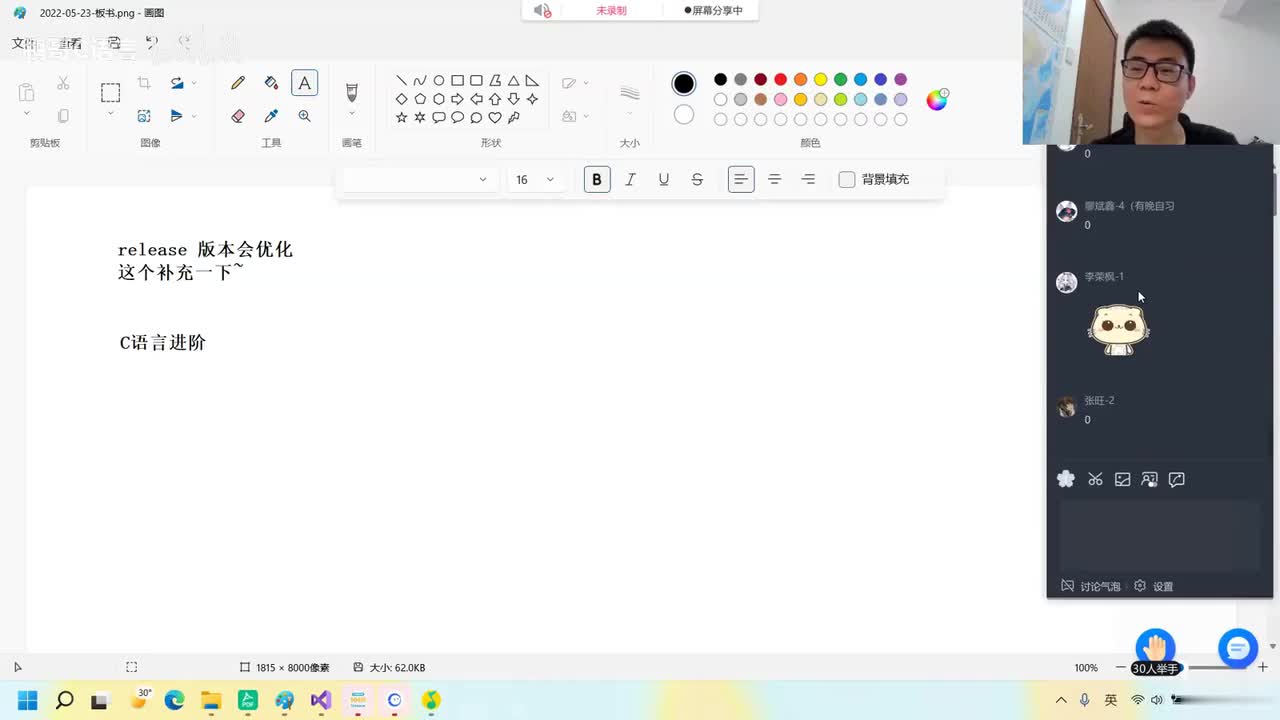Pick the yellow color swatch
The image size is (1280, 720).
click(820, 79)
